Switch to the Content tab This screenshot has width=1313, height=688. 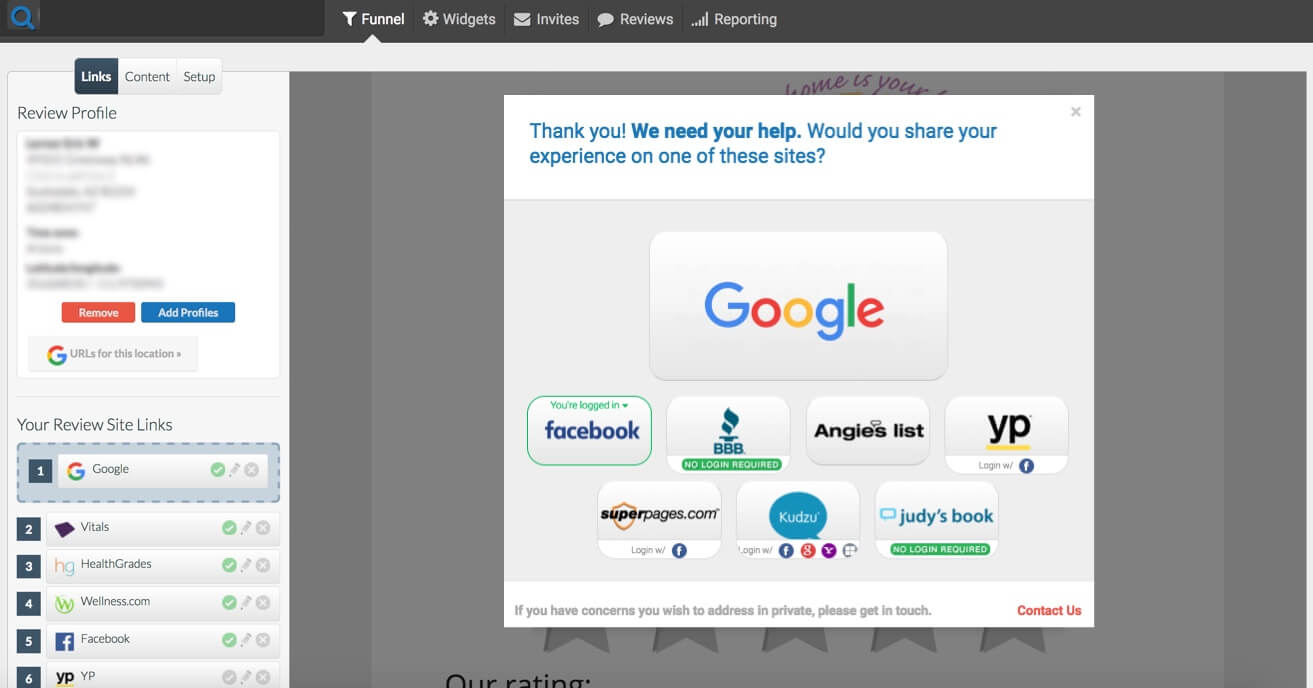[x=147, y=77]
